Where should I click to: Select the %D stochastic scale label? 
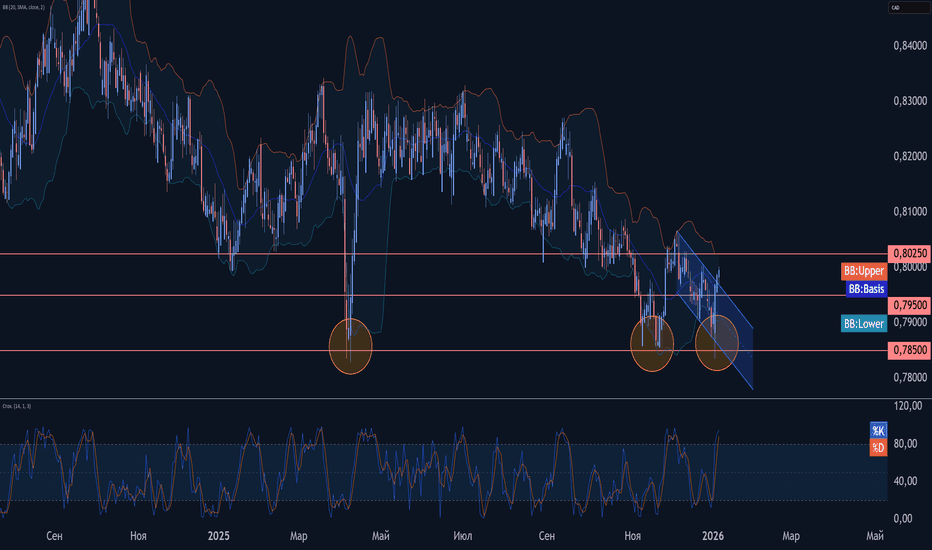click(878, 447)
